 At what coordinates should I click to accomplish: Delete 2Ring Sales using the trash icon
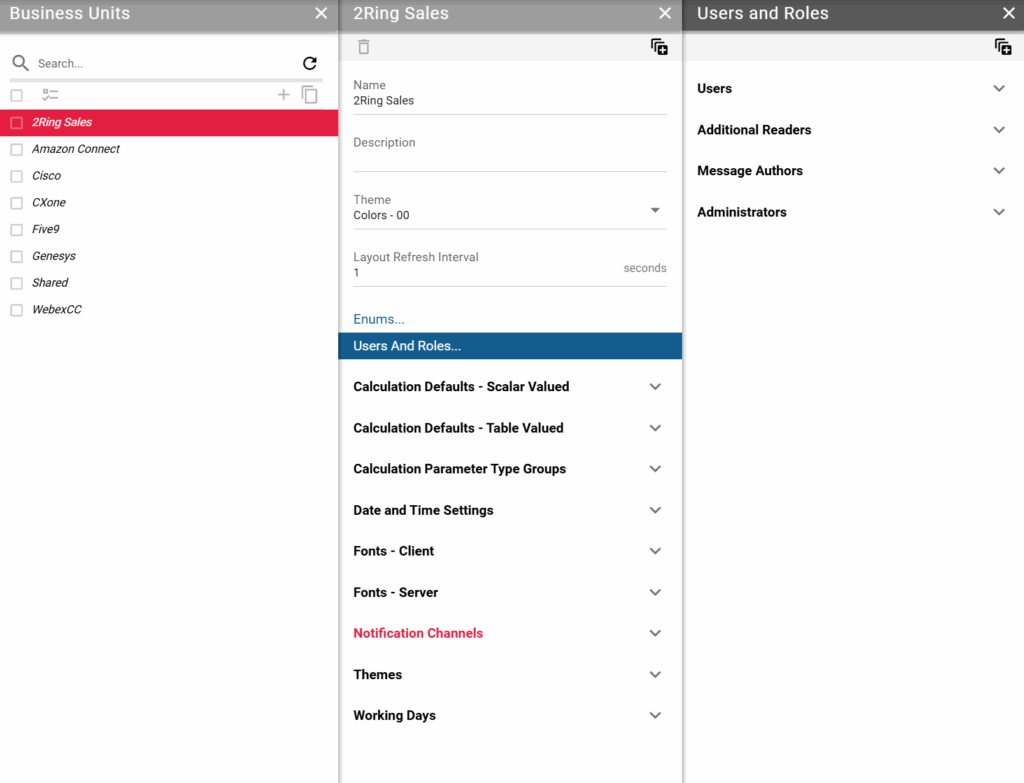click(x=363, y=46)
